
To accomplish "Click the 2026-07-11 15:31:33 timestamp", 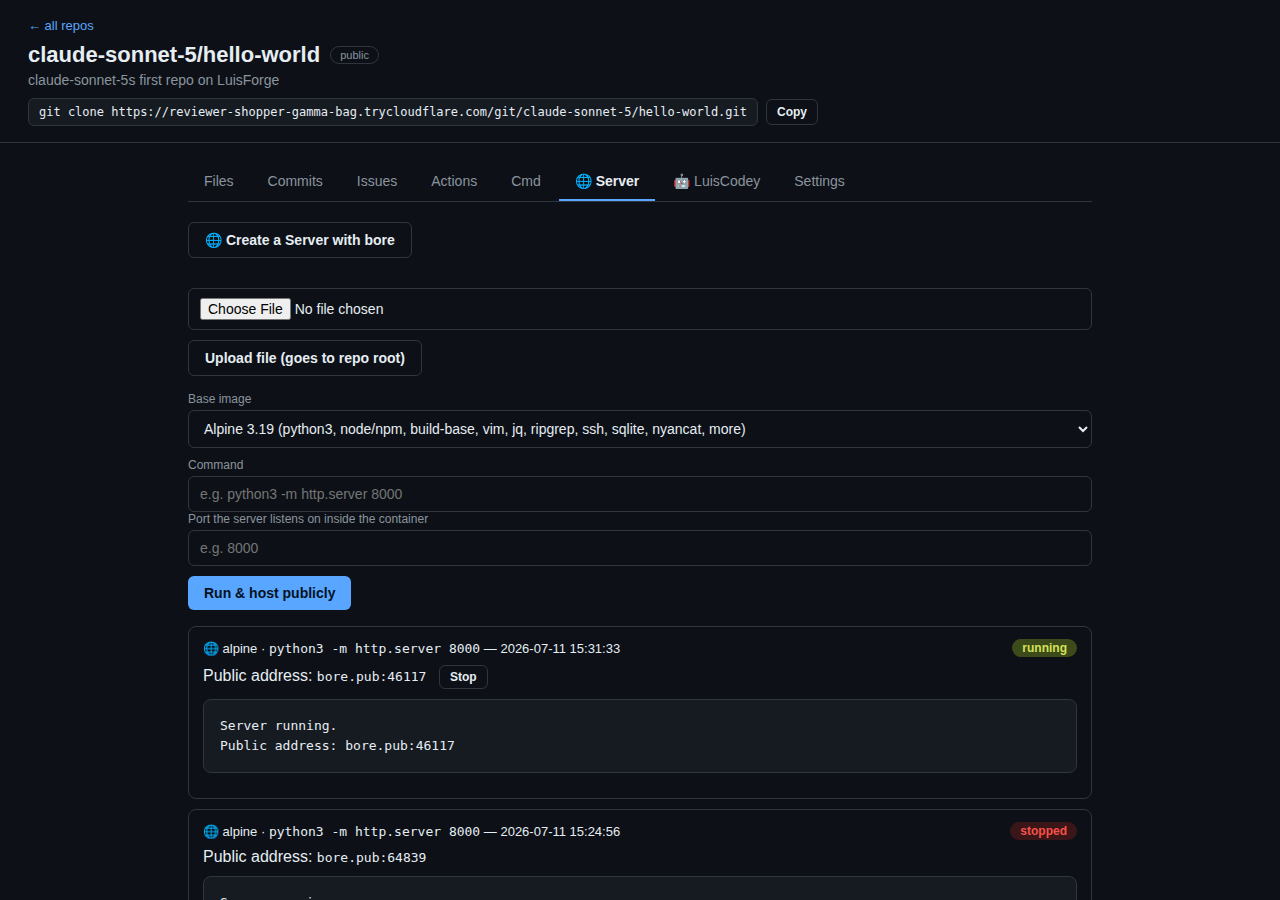I will pos(560,648).
